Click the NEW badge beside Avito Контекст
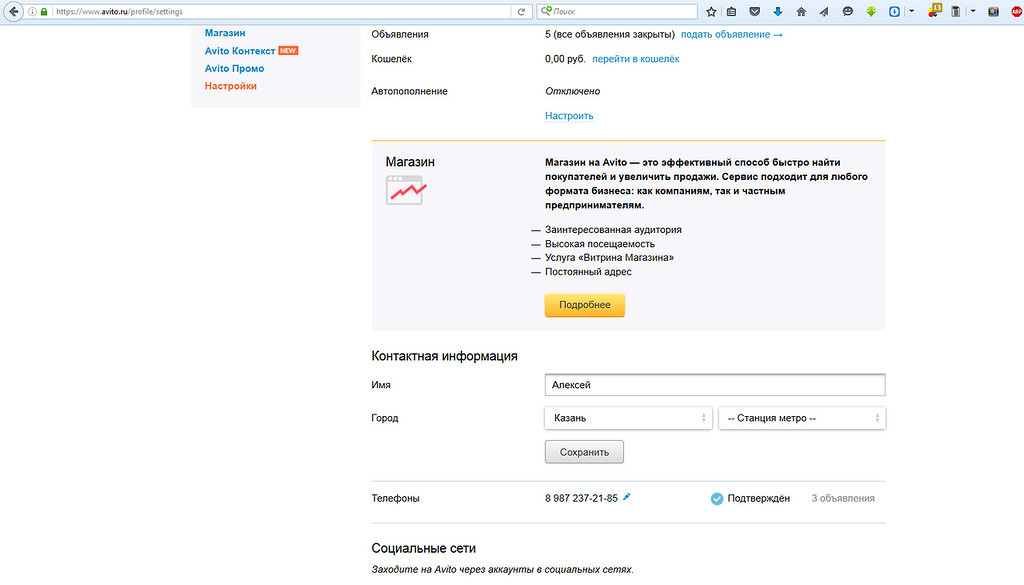 [288, 50]
